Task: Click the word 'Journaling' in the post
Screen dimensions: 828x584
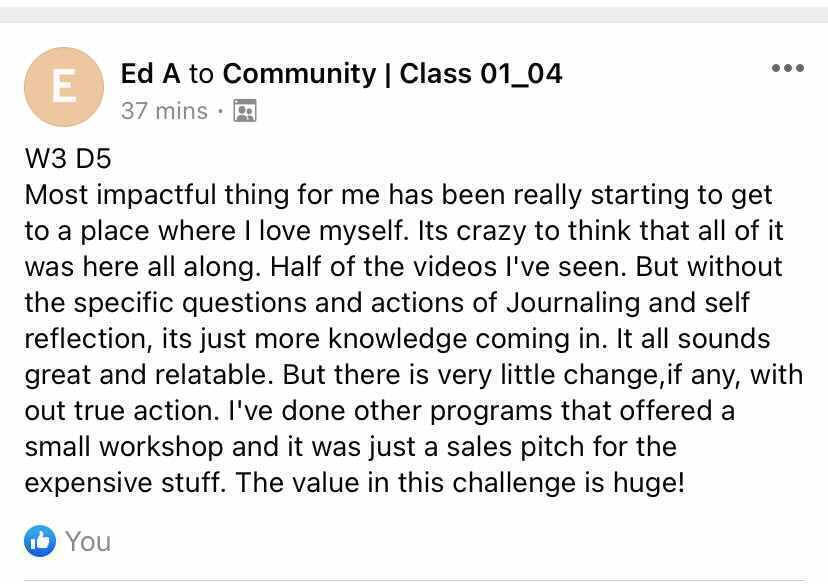Action: [572, 302]
